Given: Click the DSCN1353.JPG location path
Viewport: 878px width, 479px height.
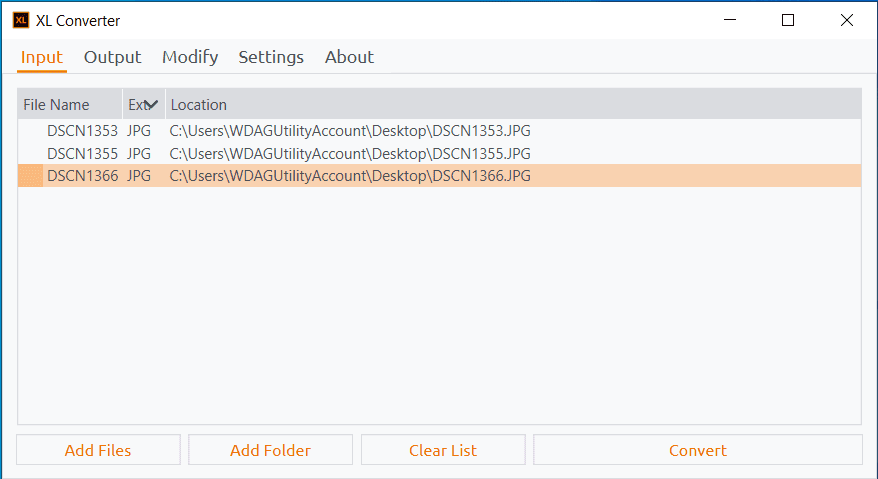Looking at the screenshot, I should click(x=350, y=130).
